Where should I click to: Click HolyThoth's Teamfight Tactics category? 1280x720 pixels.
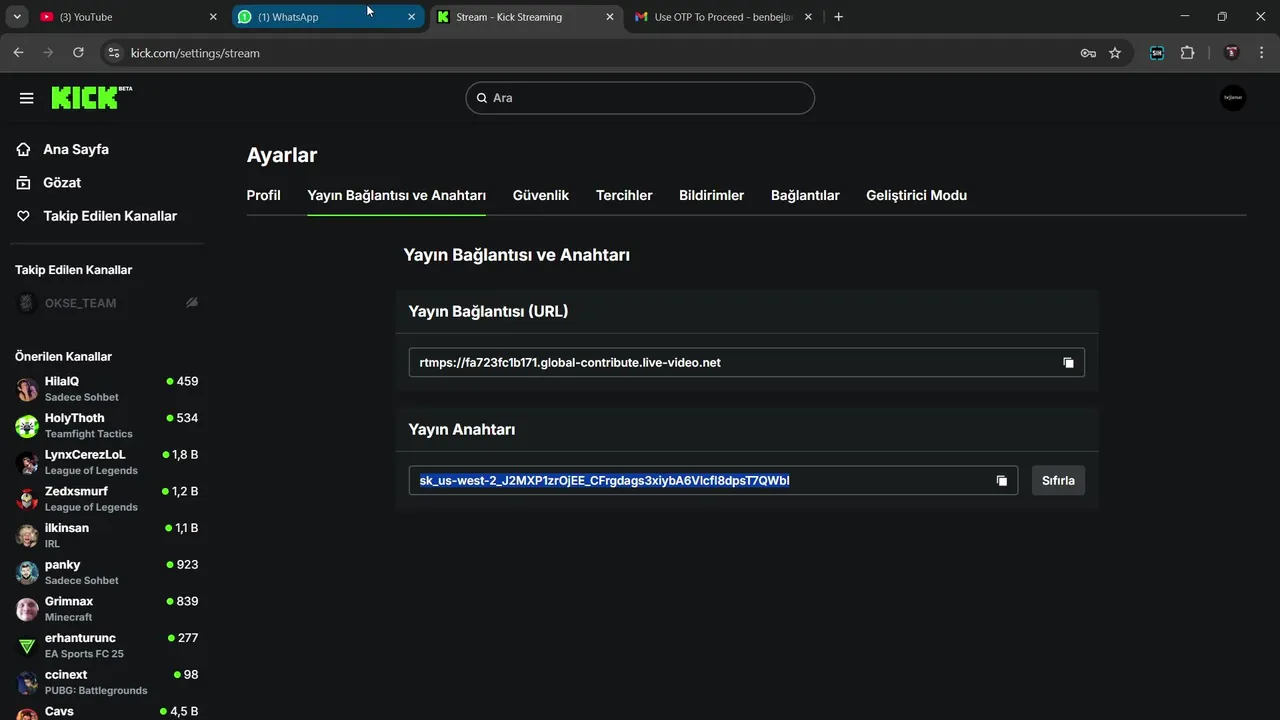coord(88,434)
